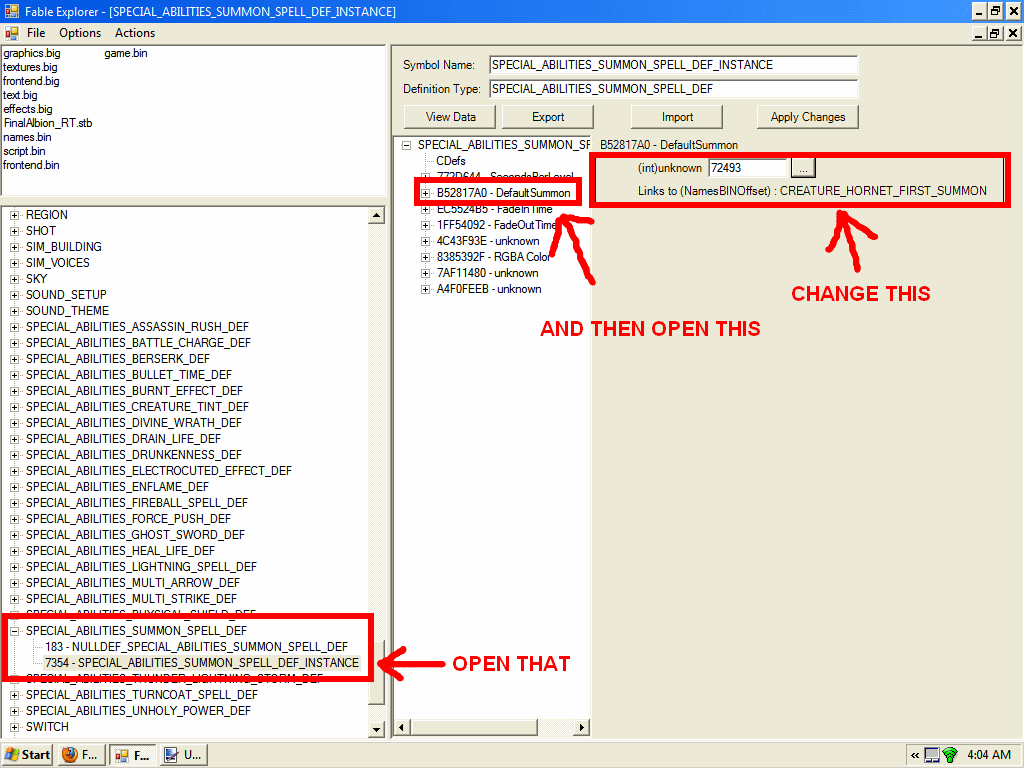1024x768 pixels.
Task: Expand the 8385392F RGBA Color entry
Action: pyautogui.click(x=425, y=257)
